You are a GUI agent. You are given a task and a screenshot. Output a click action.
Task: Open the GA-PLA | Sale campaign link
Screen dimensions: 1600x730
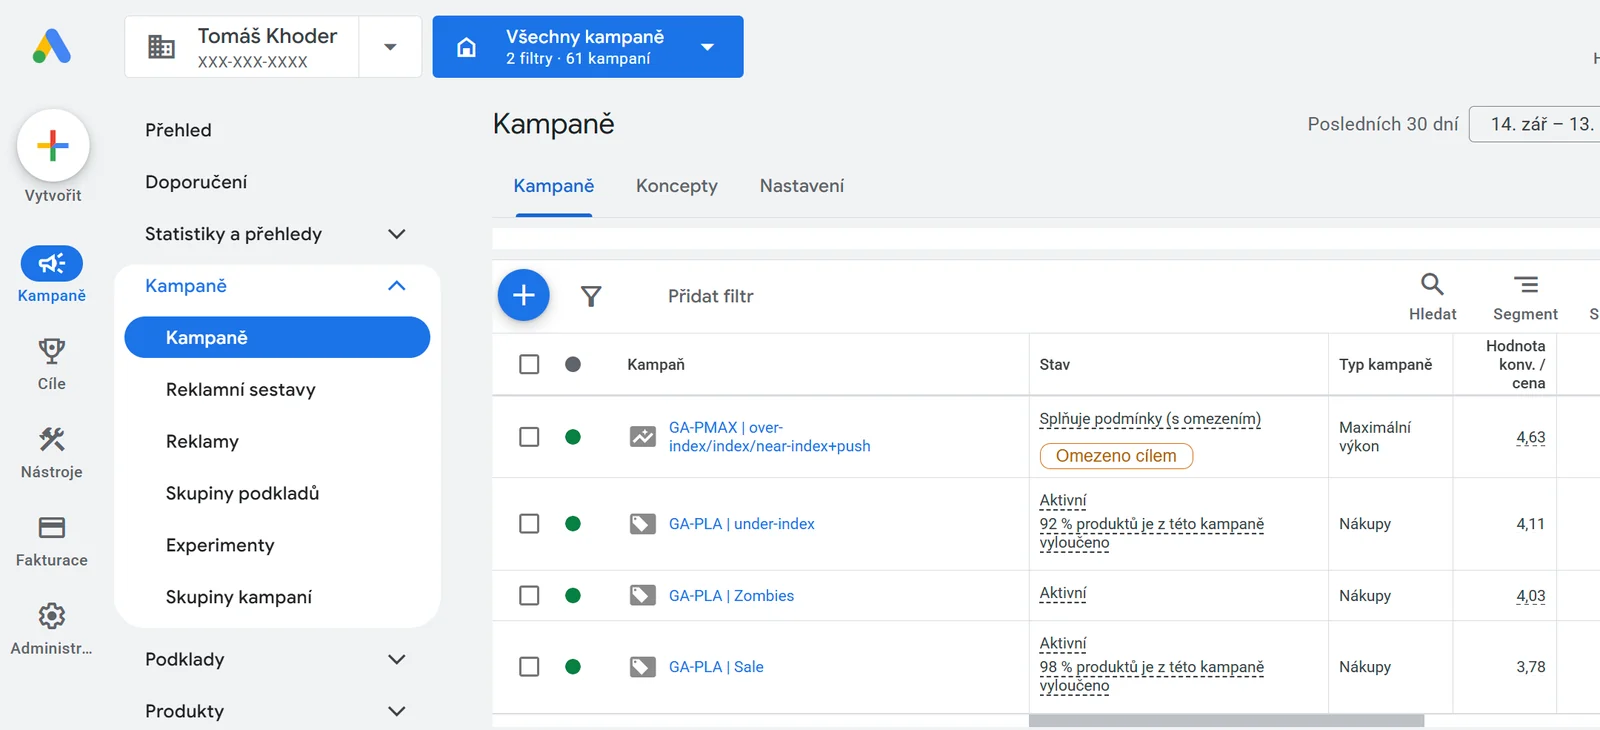point(716,667)
